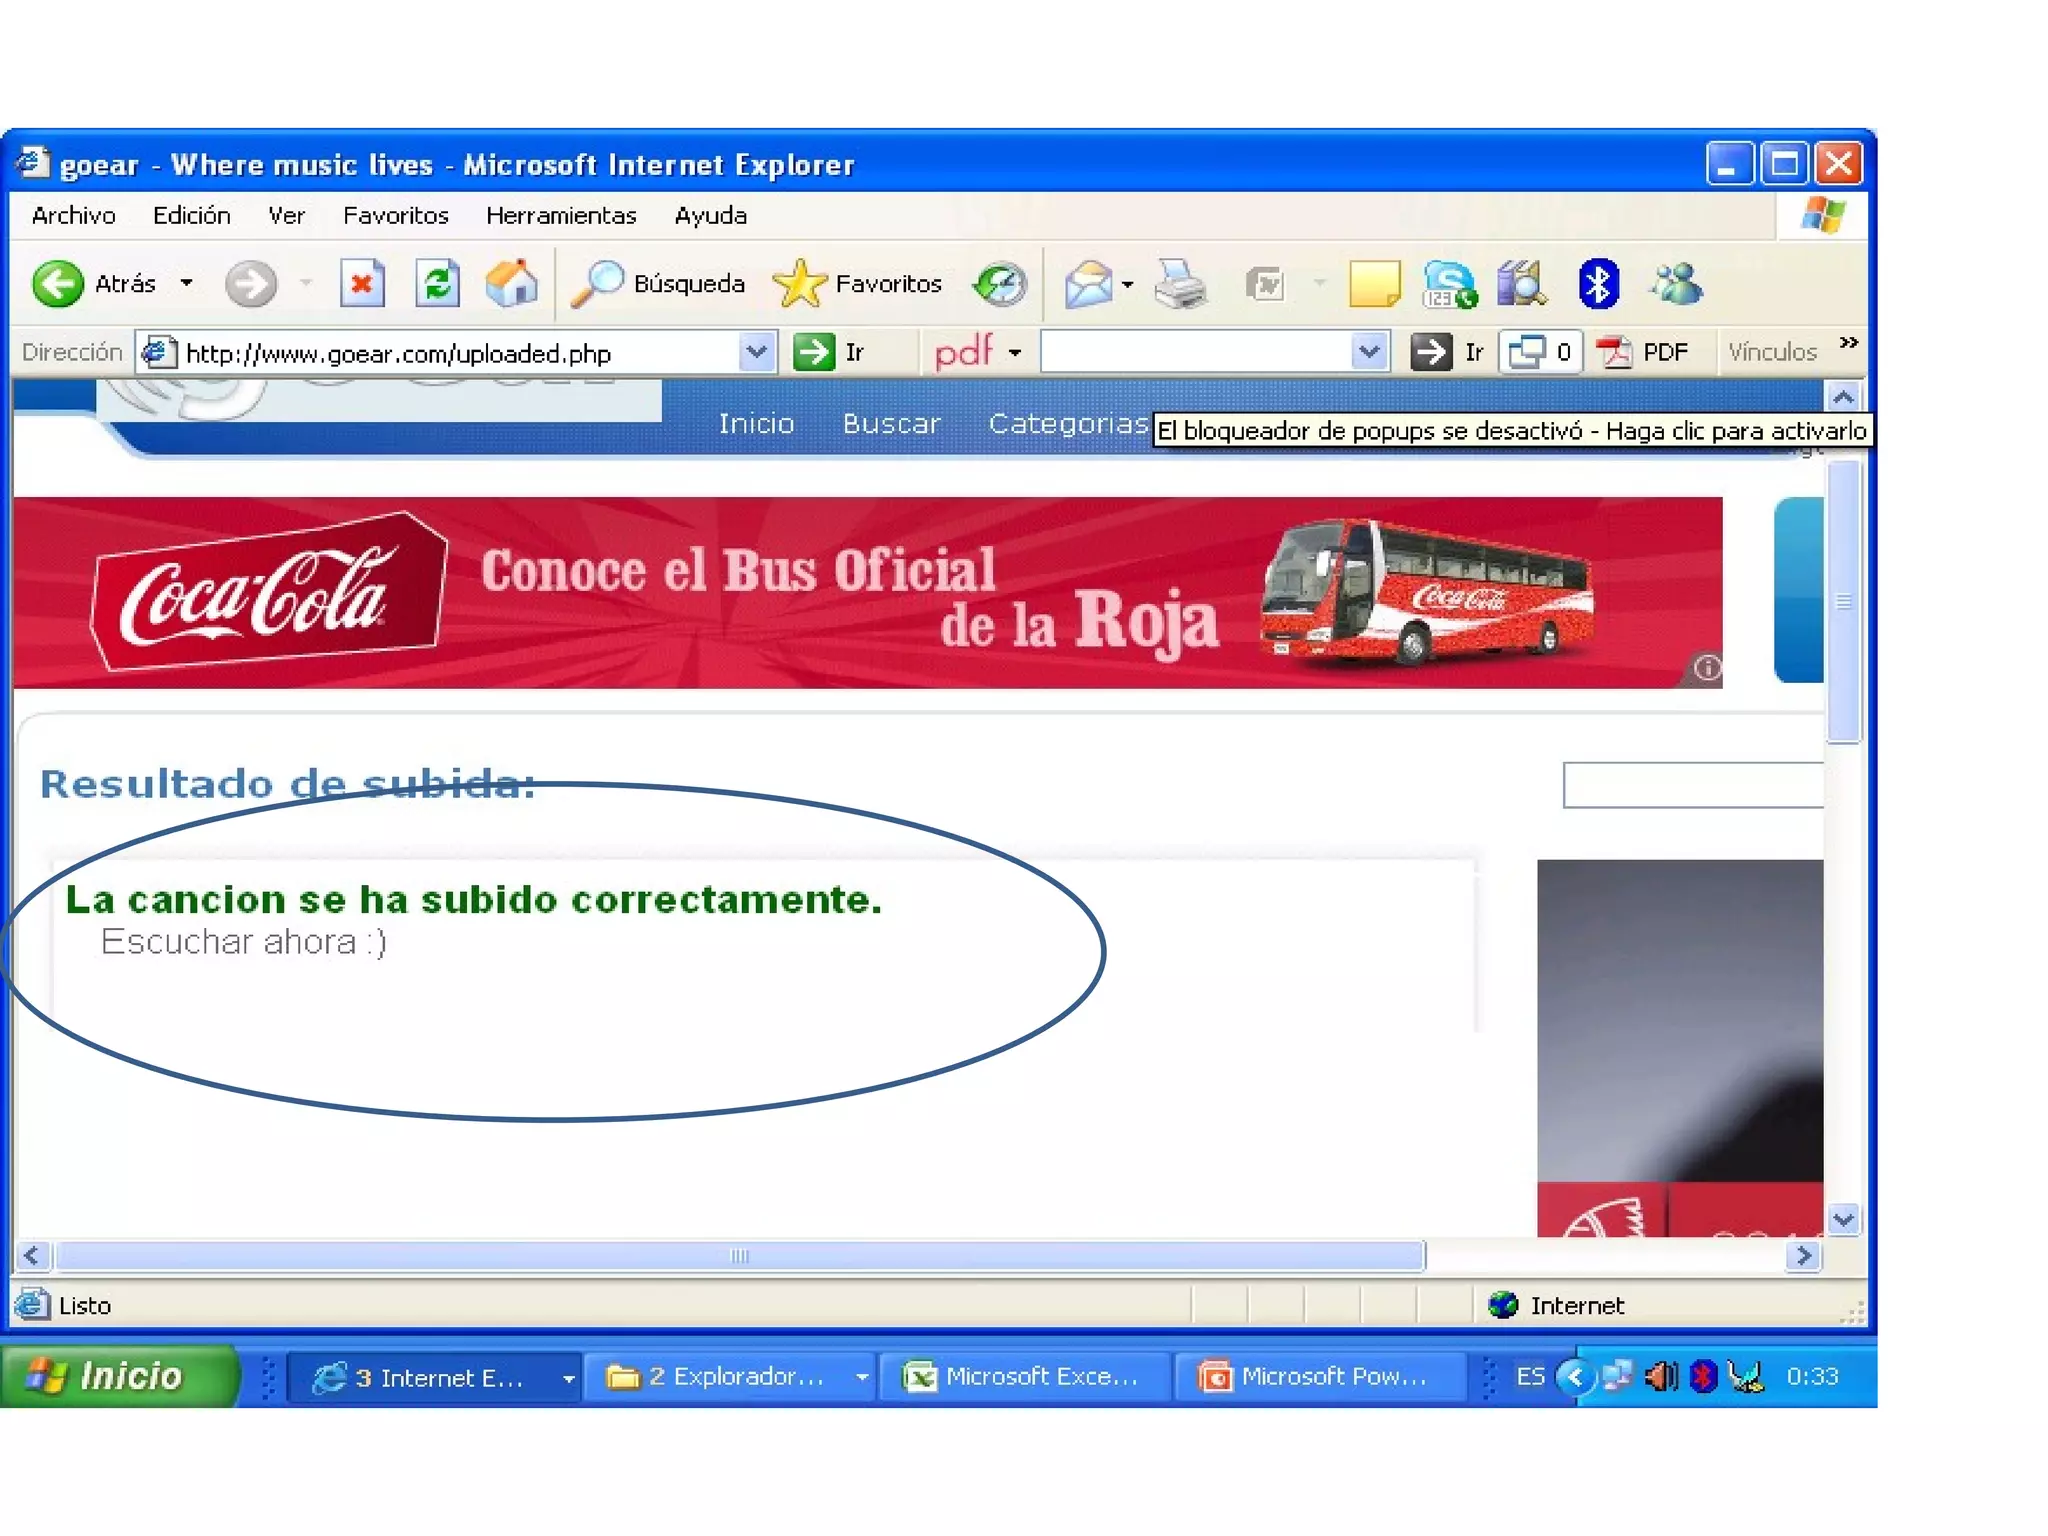This screenshot has height=1536, width=2048.
Task: Click the popup blocker counter icon
Action: [x=1540, y=352]
